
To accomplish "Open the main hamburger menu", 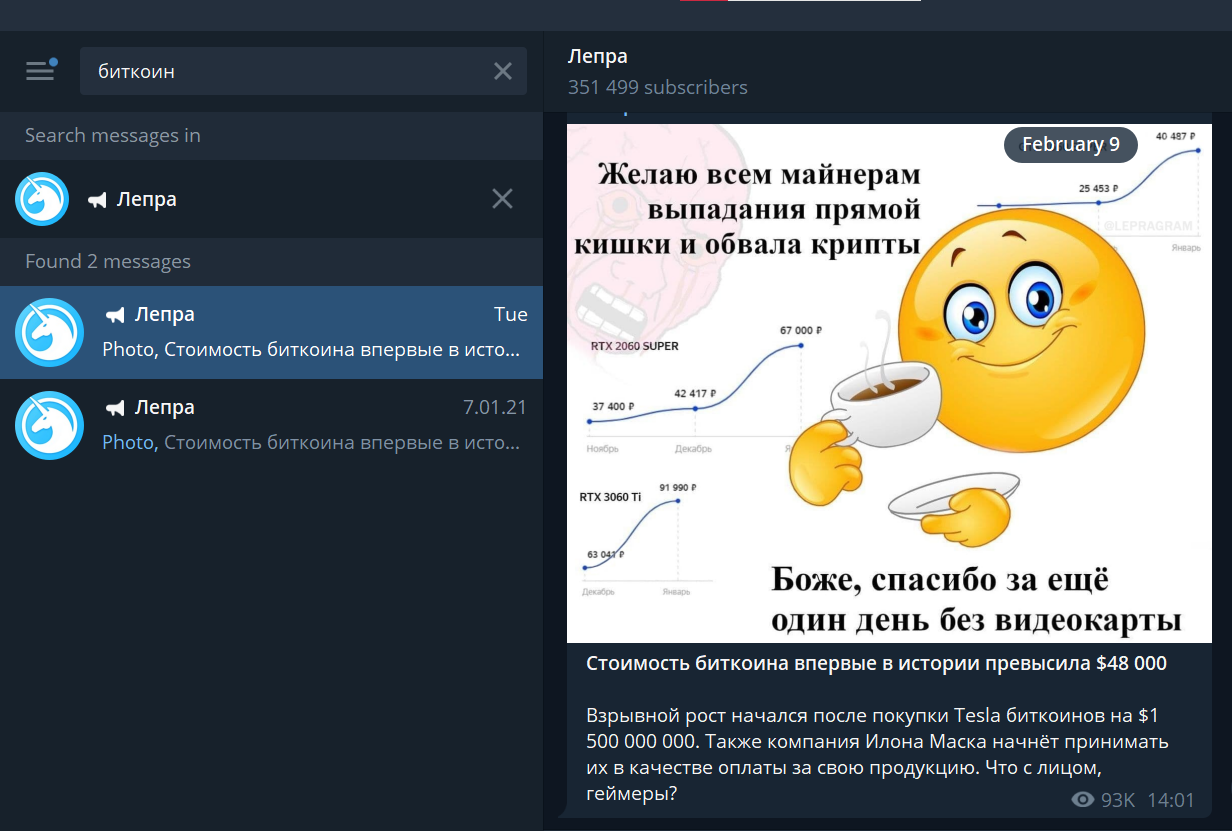I will (40, 70).
